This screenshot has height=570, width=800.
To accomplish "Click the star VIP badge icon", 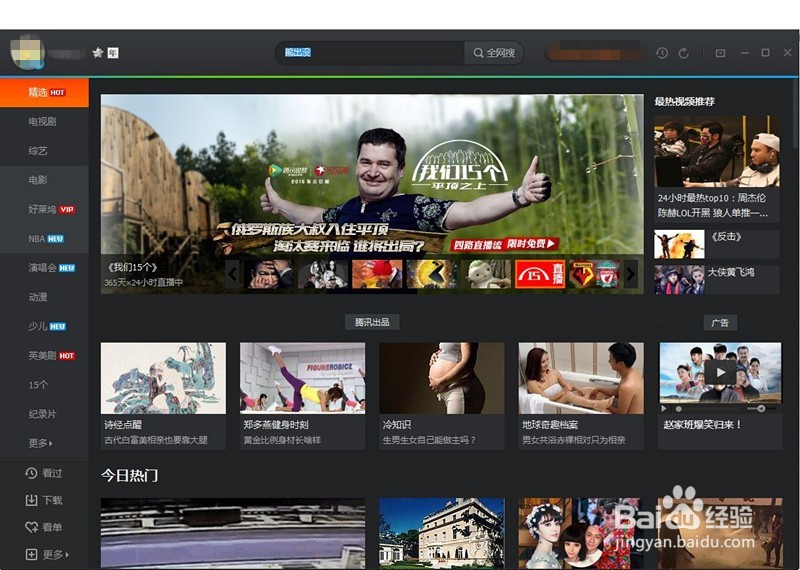I will point(97,53).
